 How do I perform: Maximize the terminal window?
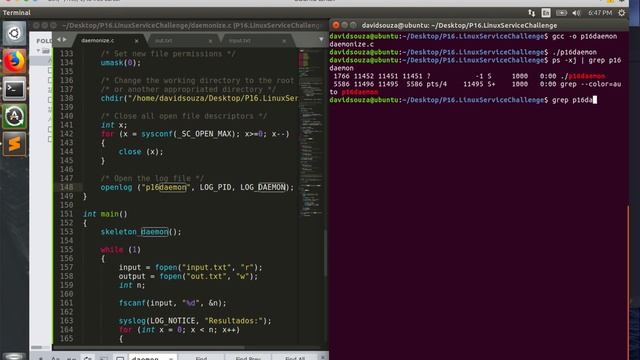pyautogui.click(x=353, y=25)
